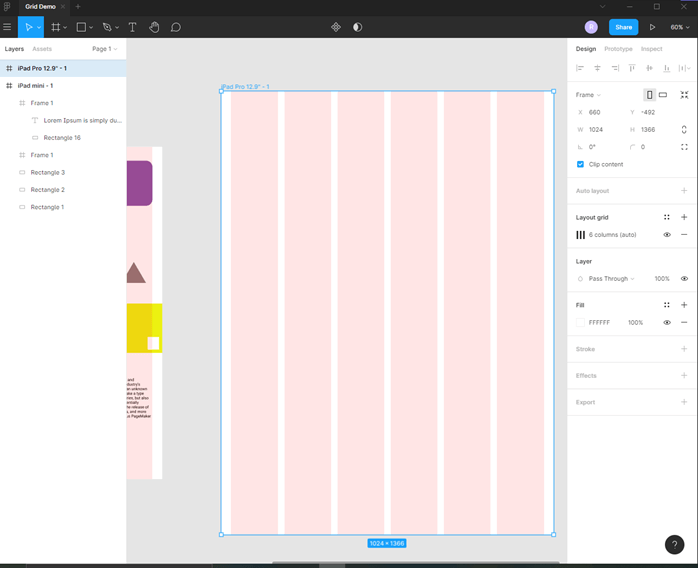Open the 60% zoom dropdown

(680, 27)
